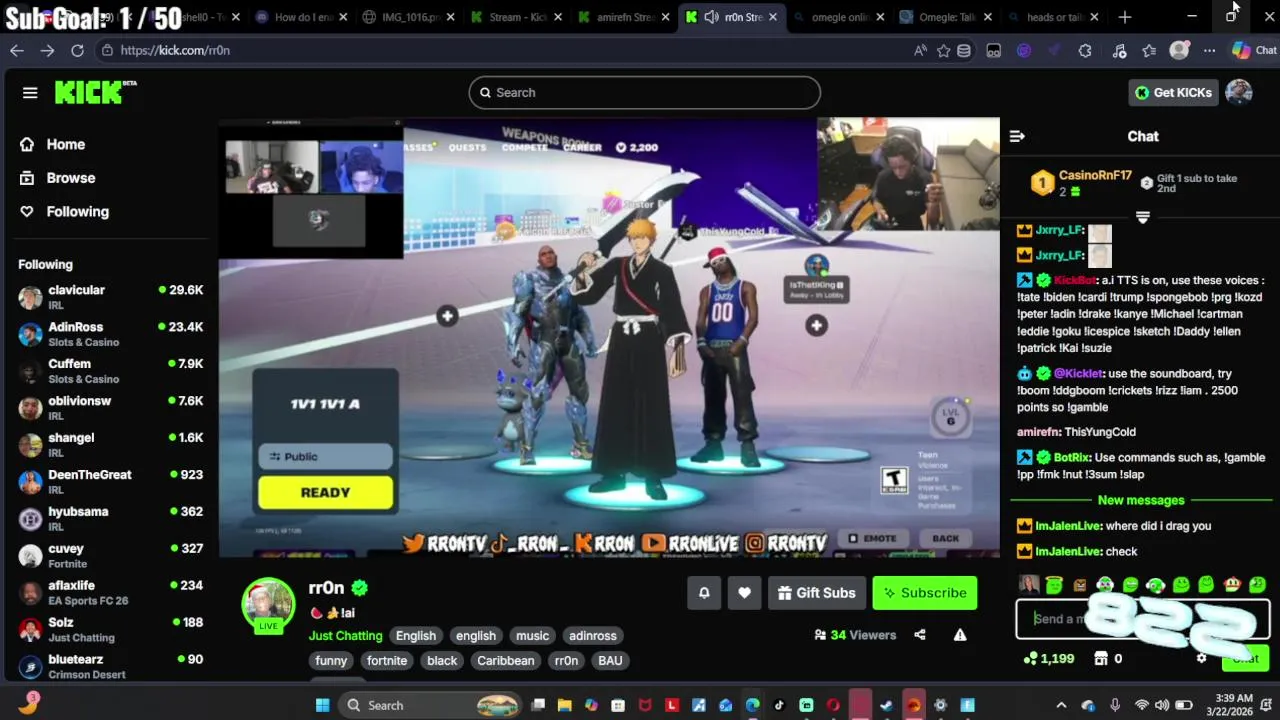Click the BAU tag
Screen dimensions: 1280x720
click(610, 661)
